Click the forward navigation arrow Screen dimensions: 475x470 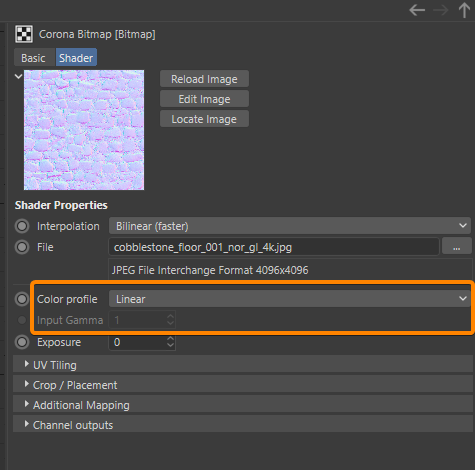(x=441, y=10)
